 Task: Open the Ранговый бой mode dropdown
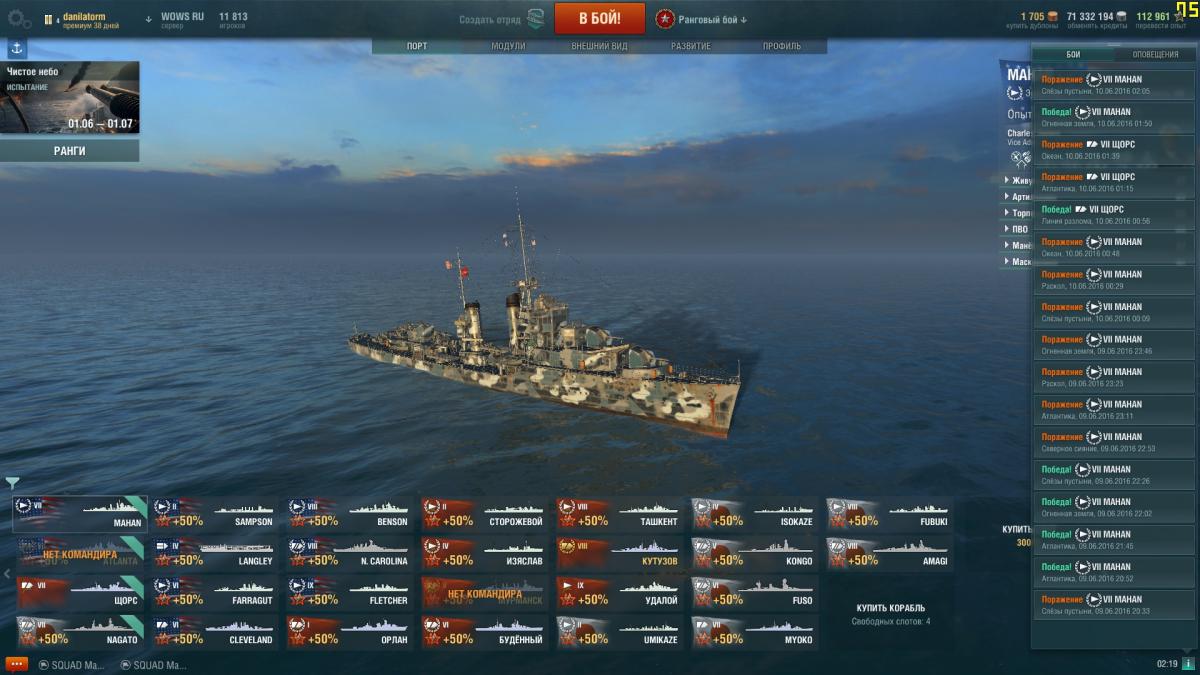701,19
